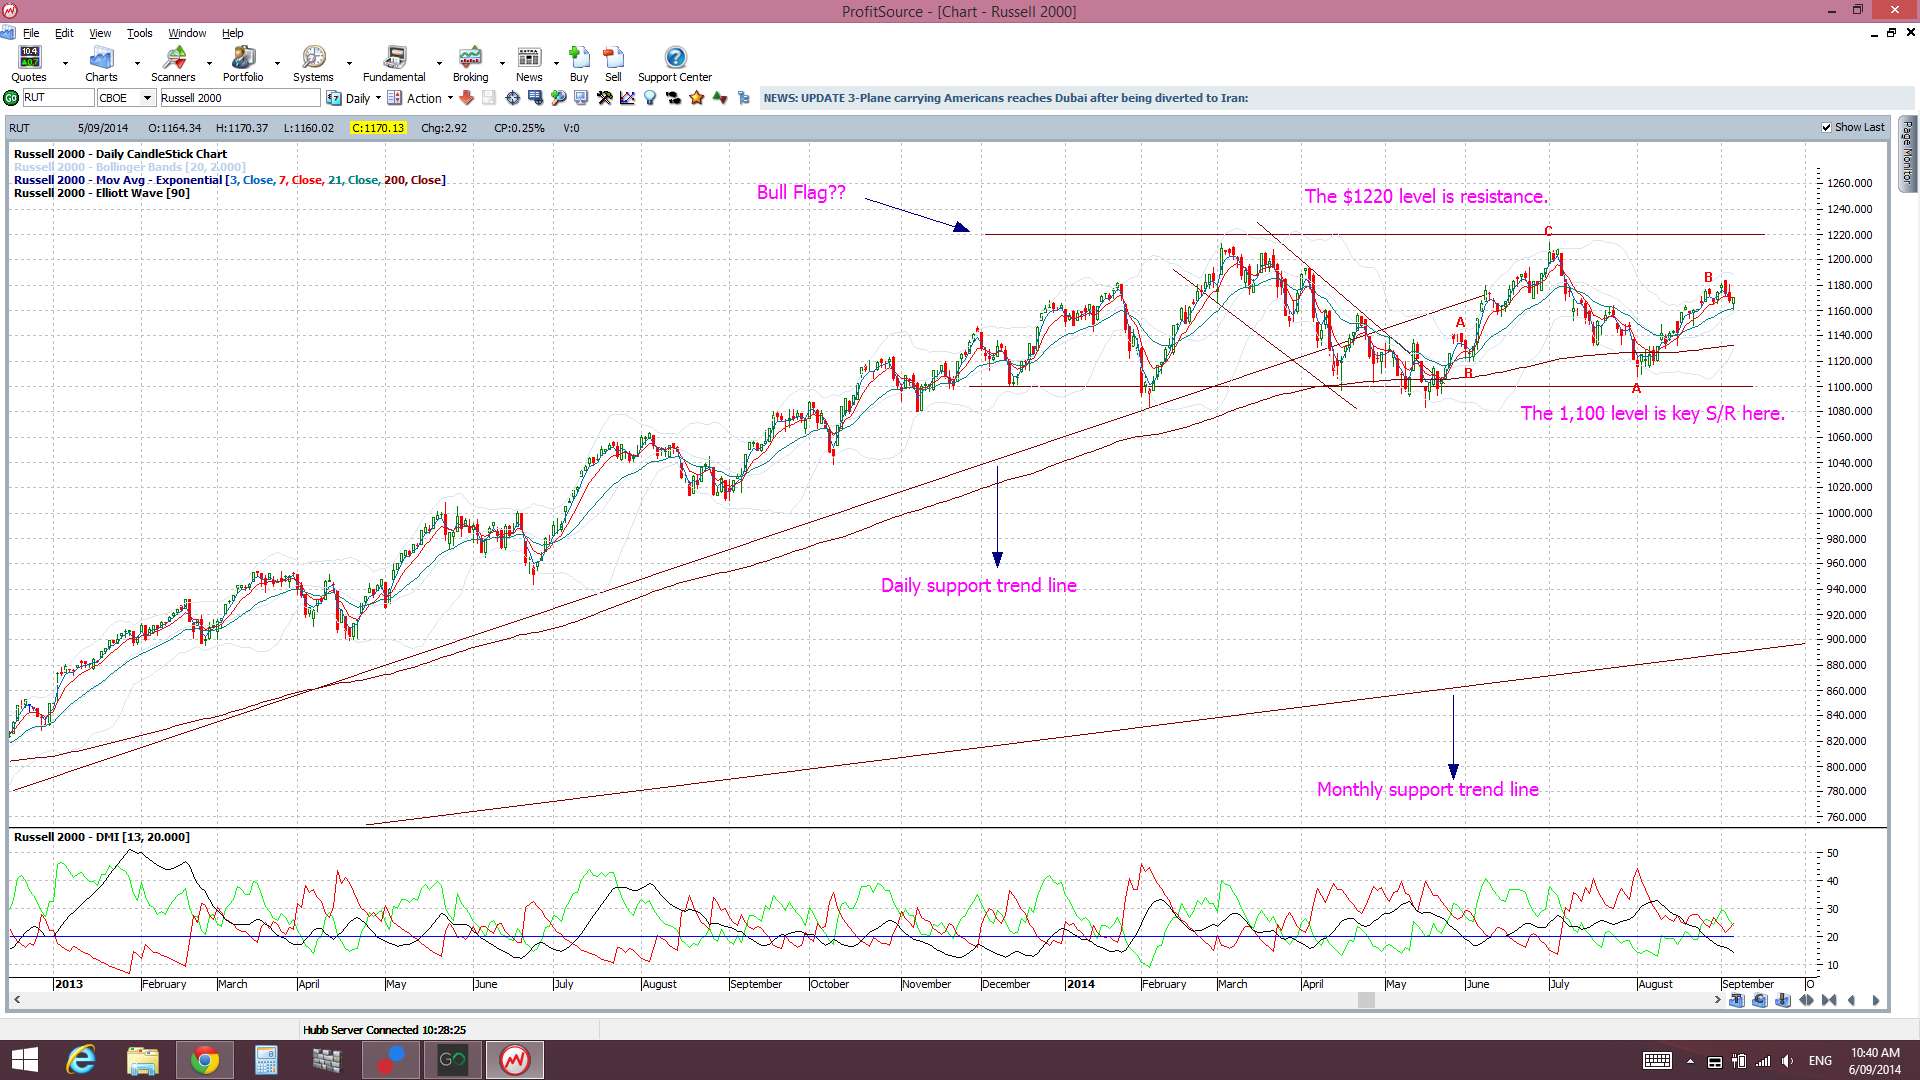1920x1080 pixels.
Task: Click the RUT symbol input field
Action: coord(56,98)
